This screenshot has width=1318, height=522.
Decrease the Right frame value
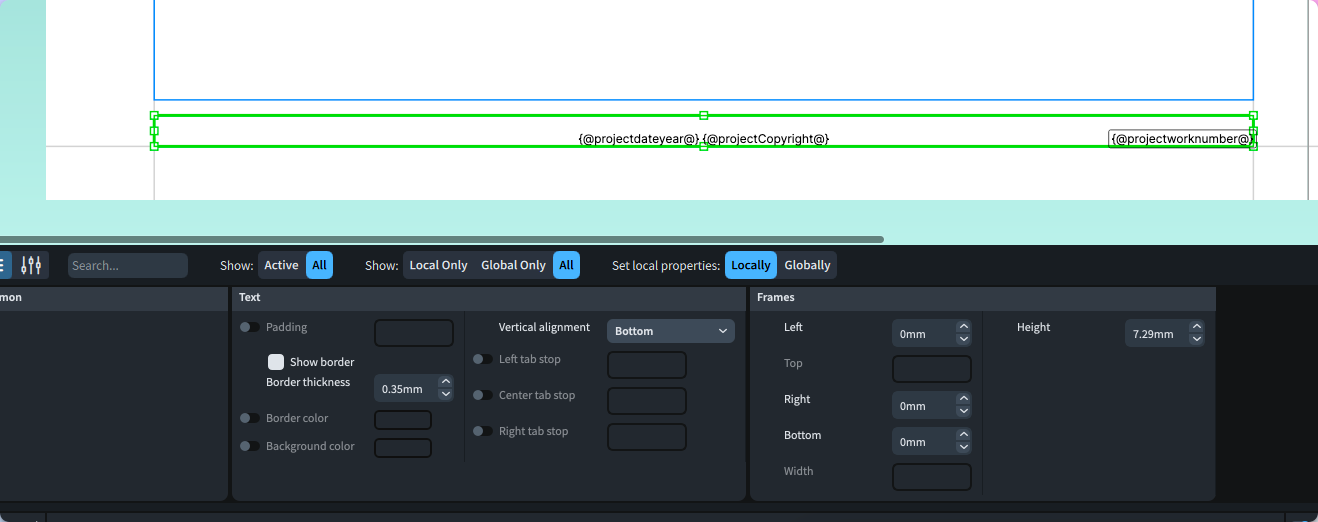pos(964,411)
